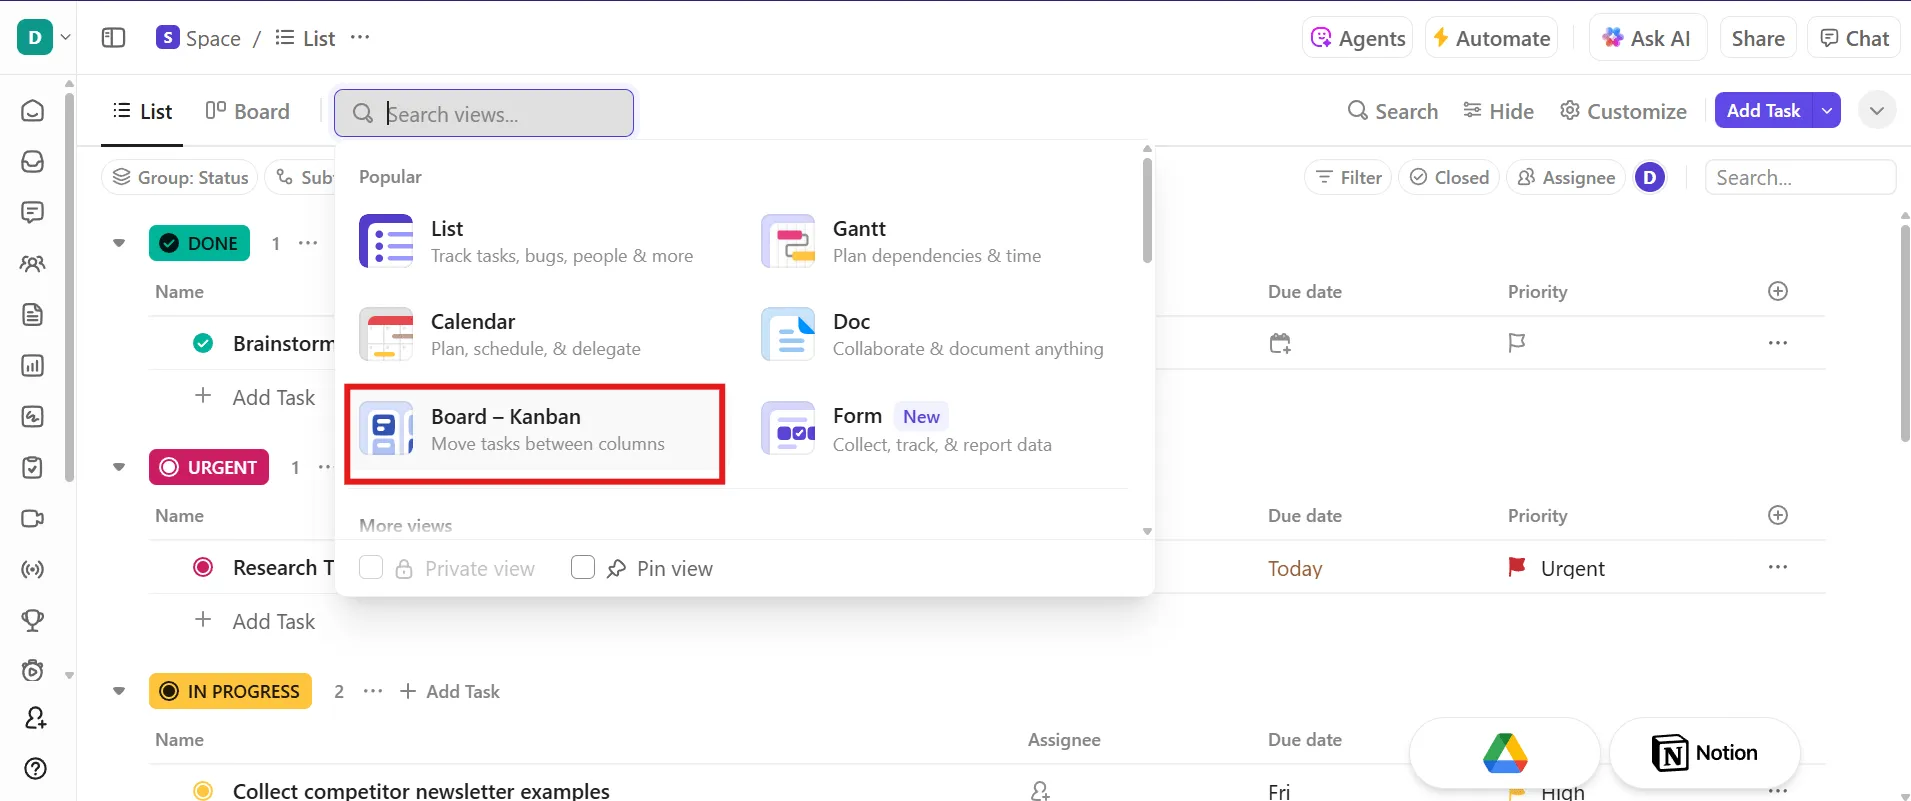Open Dashboards chart icon in sidebar
The width and height of the screenshot is (1911, 801).
(x=33, y=366)
